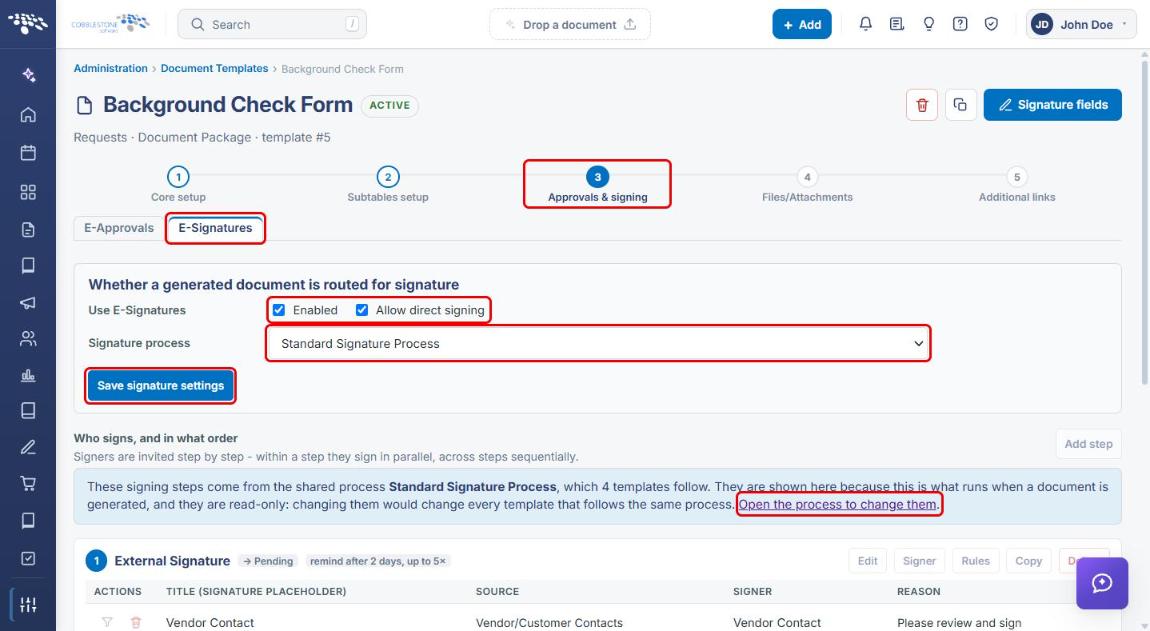Open the purple chat assistant button
Screen dimensions: 1150x631
[1102, 583]
